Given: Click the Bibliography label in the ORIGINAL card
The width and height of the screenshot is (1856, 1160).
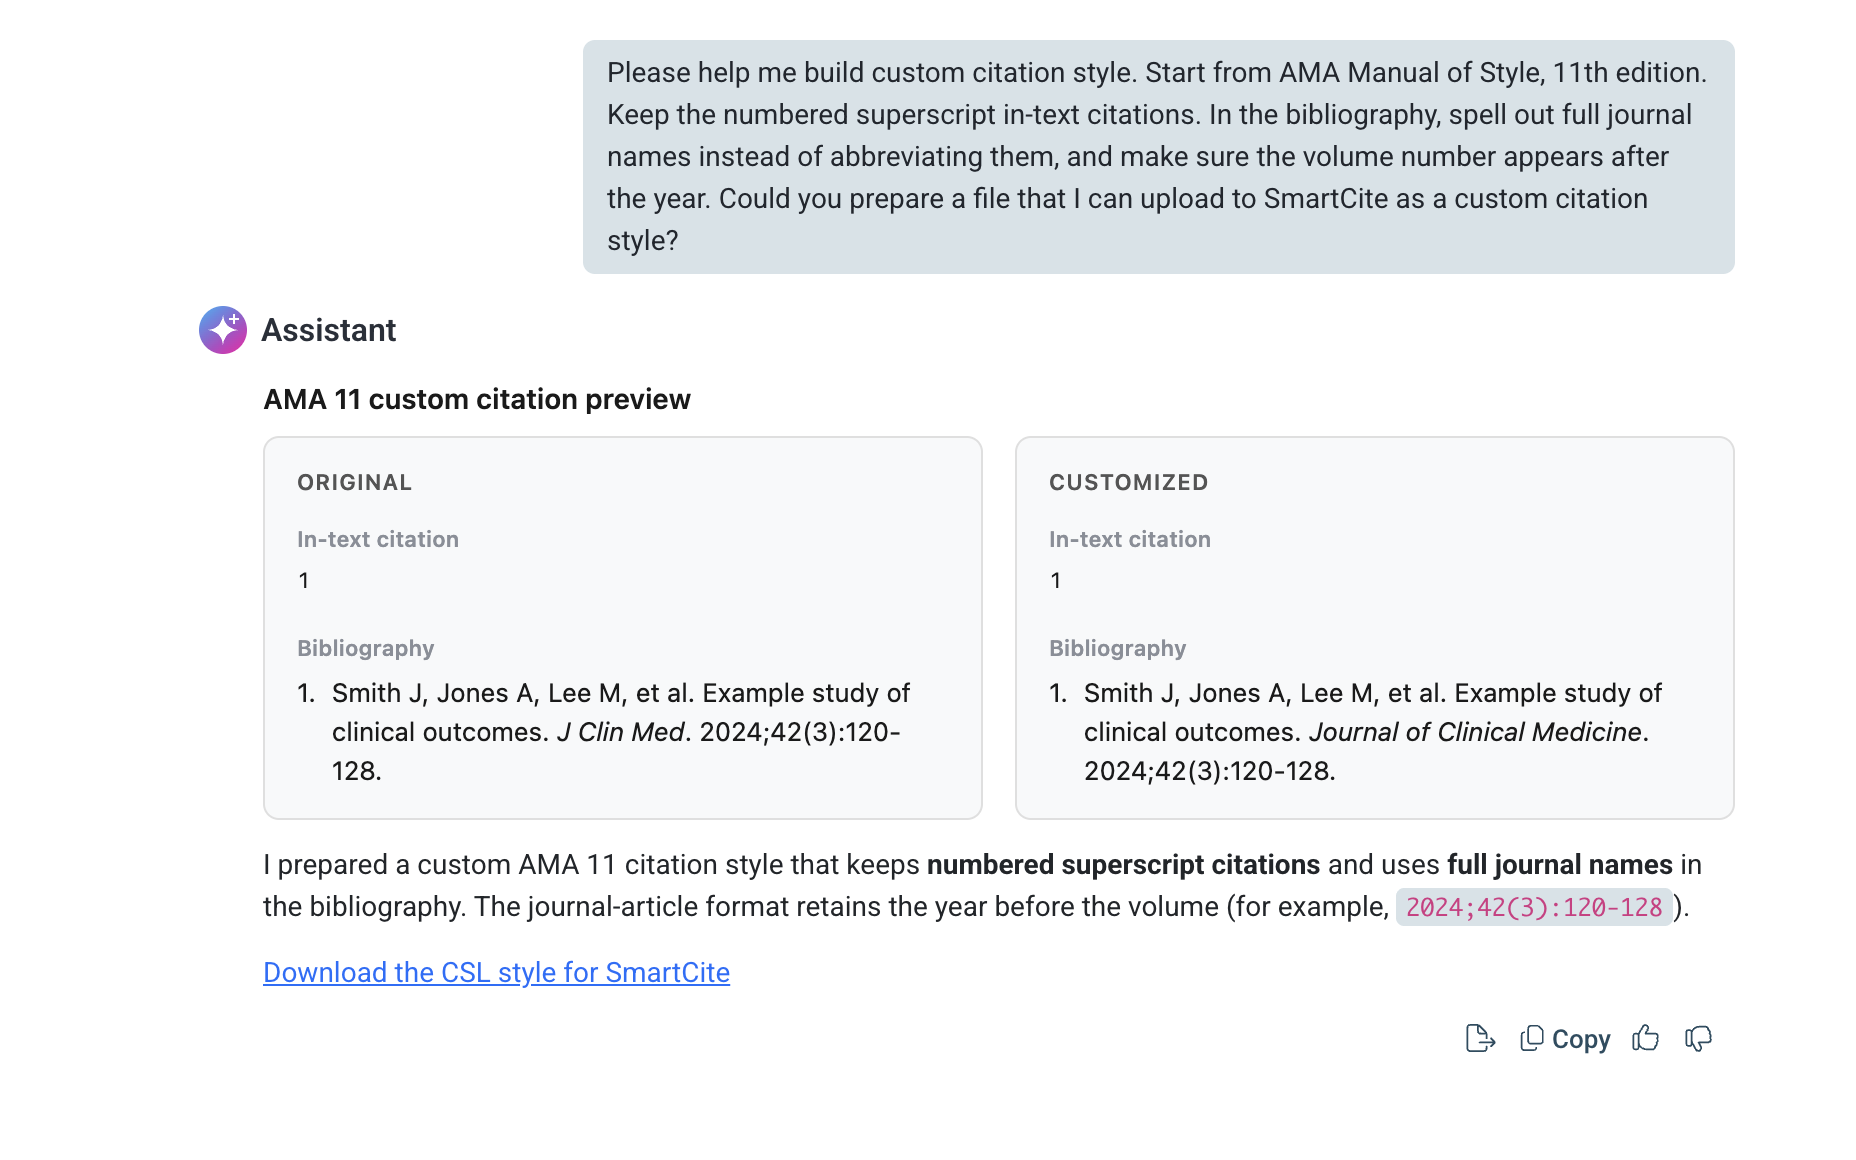Looking at the screenshot, I should click(x=365, y=648).
